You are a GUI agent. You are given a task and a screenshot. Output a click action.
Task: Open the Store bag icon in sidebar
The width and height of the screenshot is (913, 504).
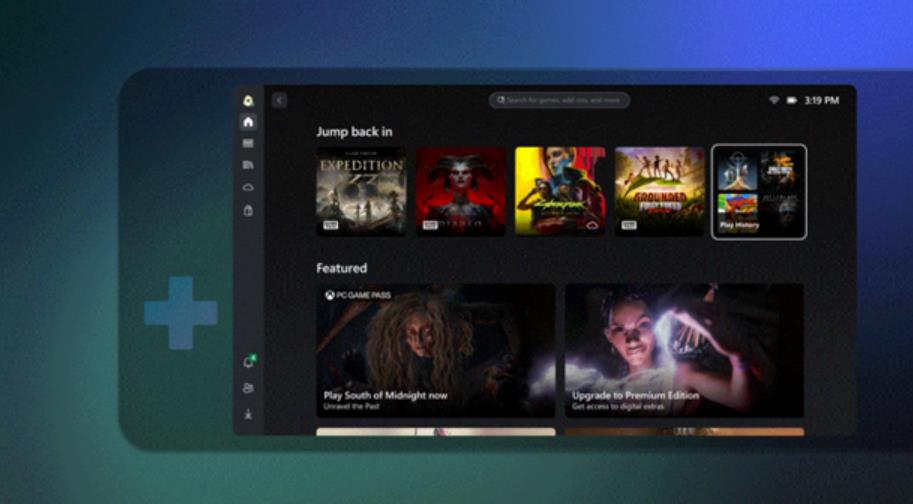(248, 210)
